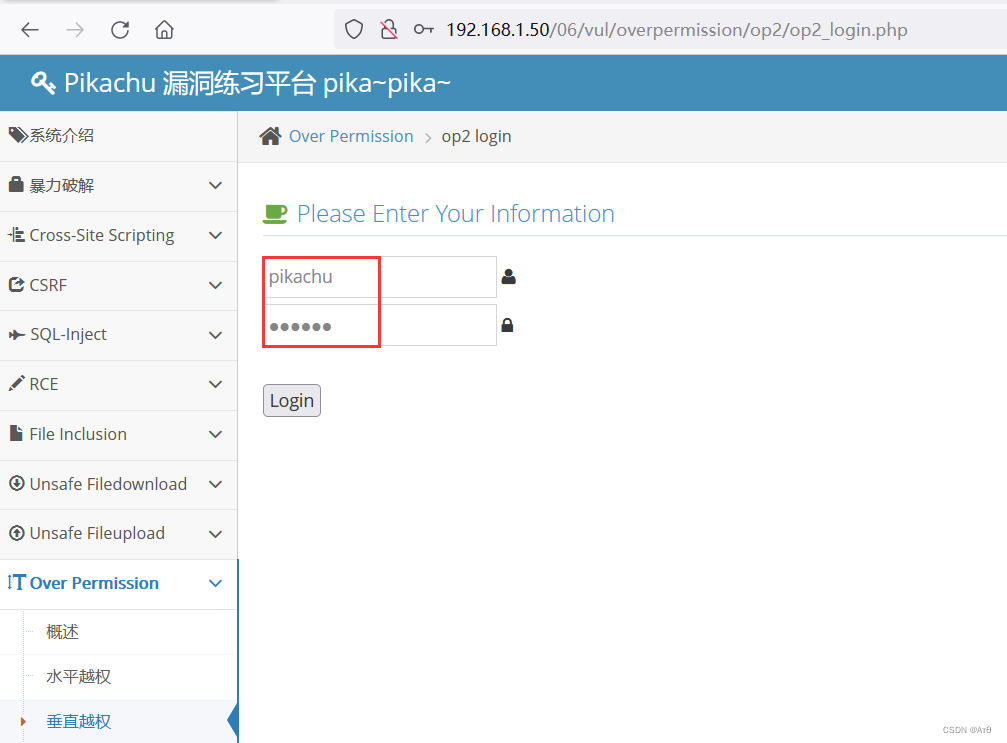This screenshot has width=1007, height=743.
Task: Click the op2 login breadcrumb text
Action: 477,137
